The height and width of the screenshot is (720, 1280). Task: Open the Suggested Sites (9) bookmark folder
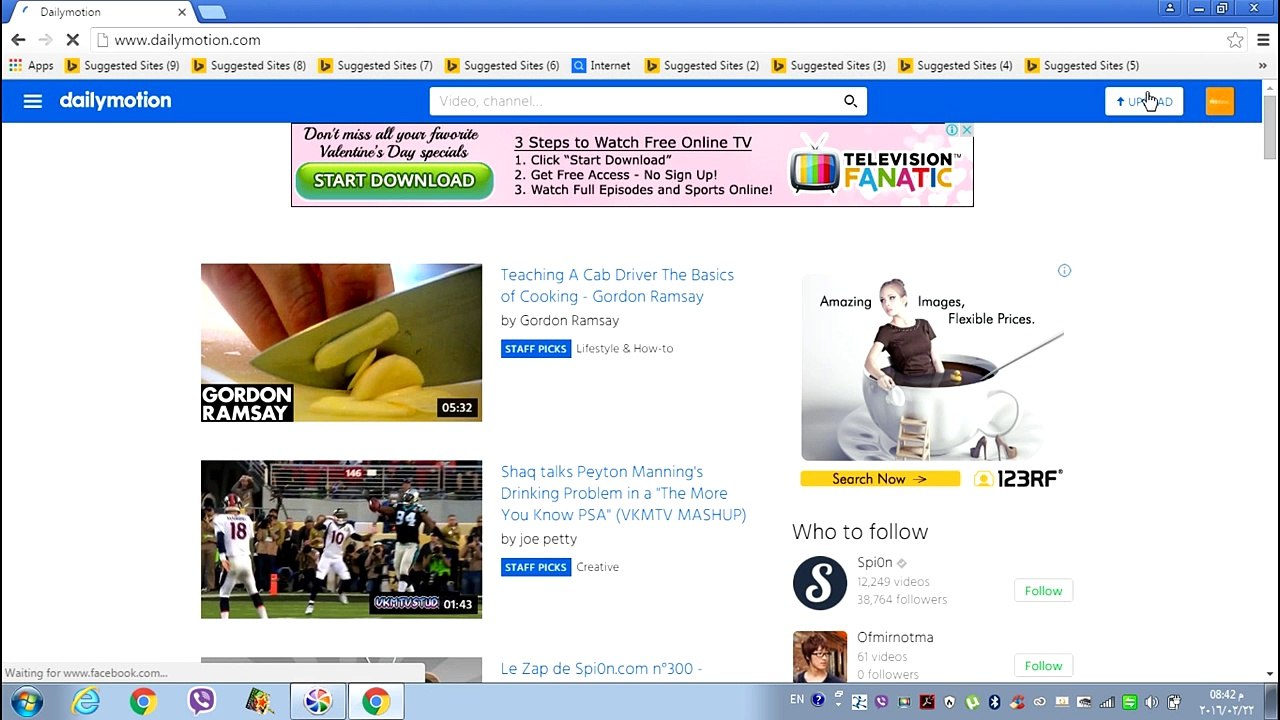[x=122, y=65]
